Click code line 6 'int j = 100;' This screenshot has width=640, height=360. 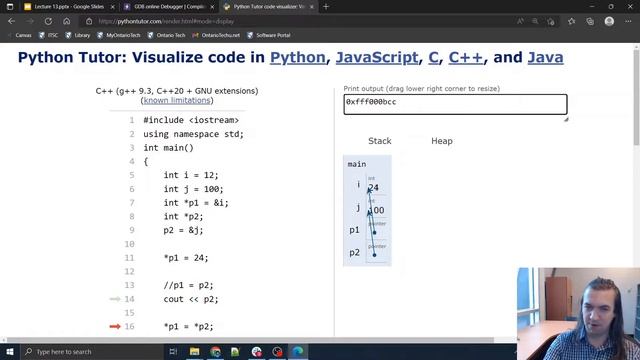[x=193, y=189]
